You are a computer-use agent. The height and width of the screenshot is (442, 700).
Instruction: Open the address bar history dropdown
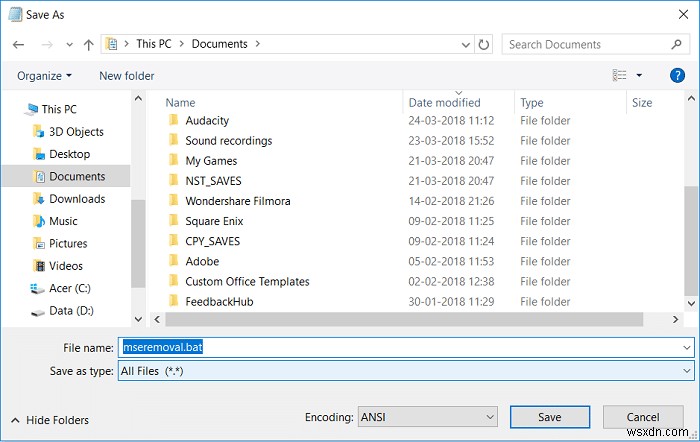click(465, 45)
